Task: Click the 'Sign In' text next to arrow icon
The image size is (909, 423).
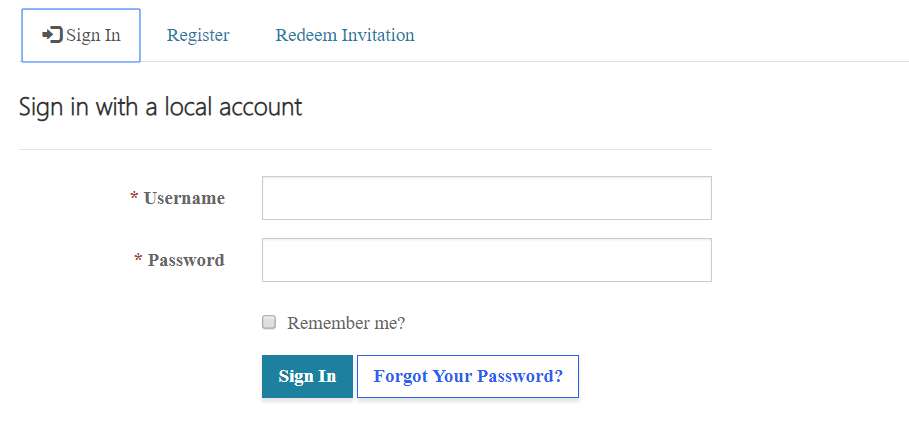Action: point(93,35)
